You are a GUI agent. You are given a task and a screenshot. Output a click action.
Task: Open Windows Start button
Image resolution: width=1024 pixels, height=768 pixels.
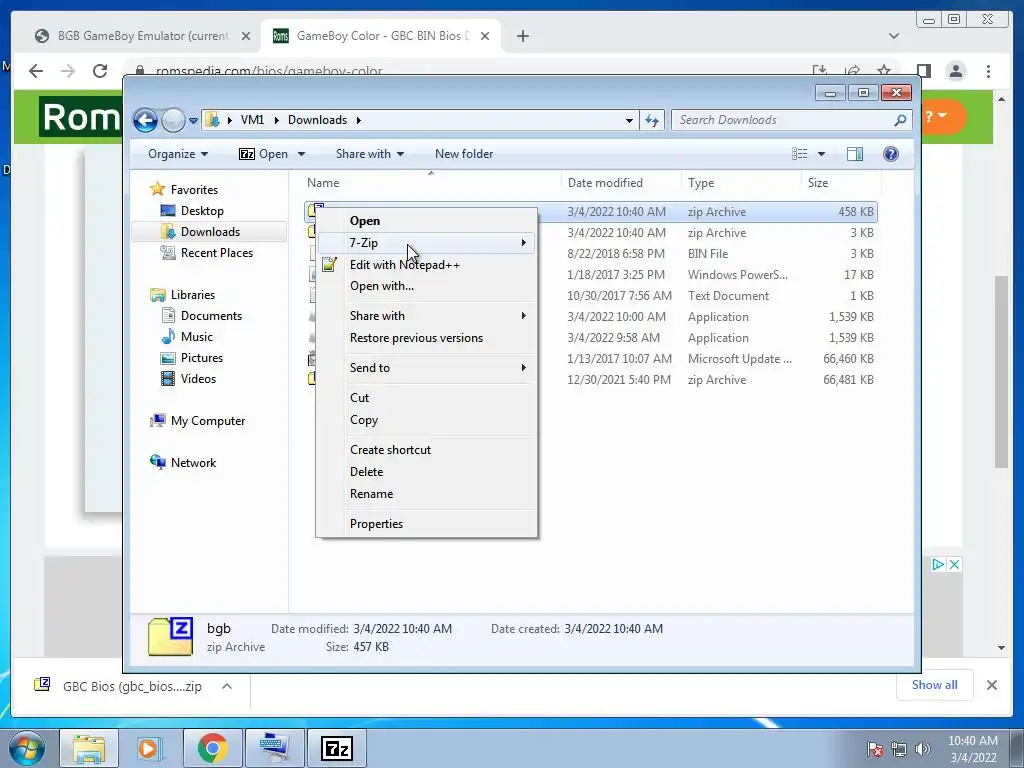pyautogui.click(x=26, y=748)
